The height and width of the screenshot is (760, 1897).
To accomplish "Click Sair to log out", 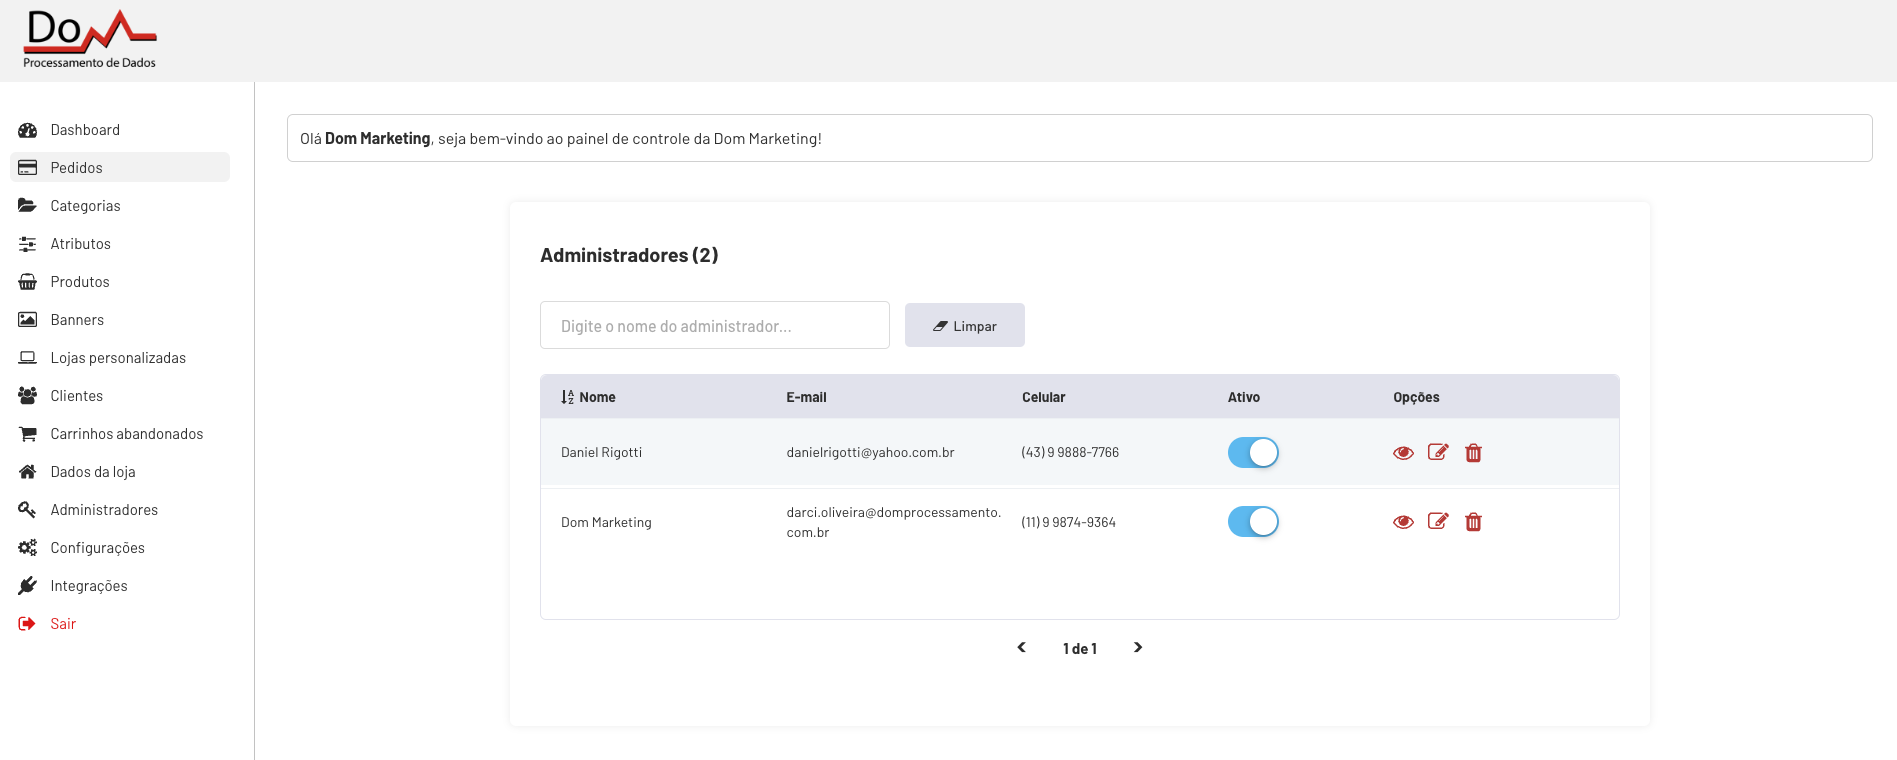I will point(63,624).
